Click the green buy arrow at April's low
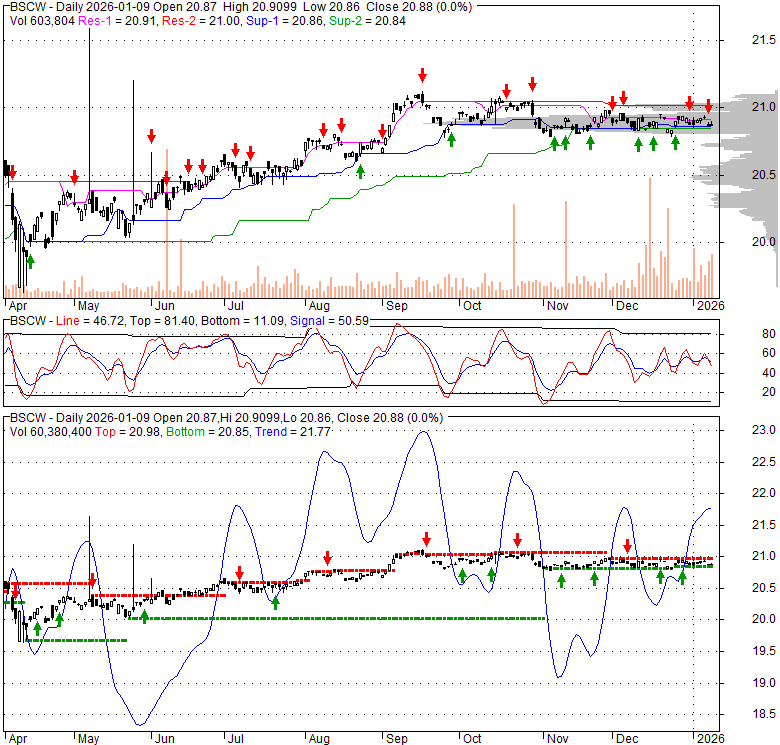This screenshot has width=780, height=745. [30, 260]
